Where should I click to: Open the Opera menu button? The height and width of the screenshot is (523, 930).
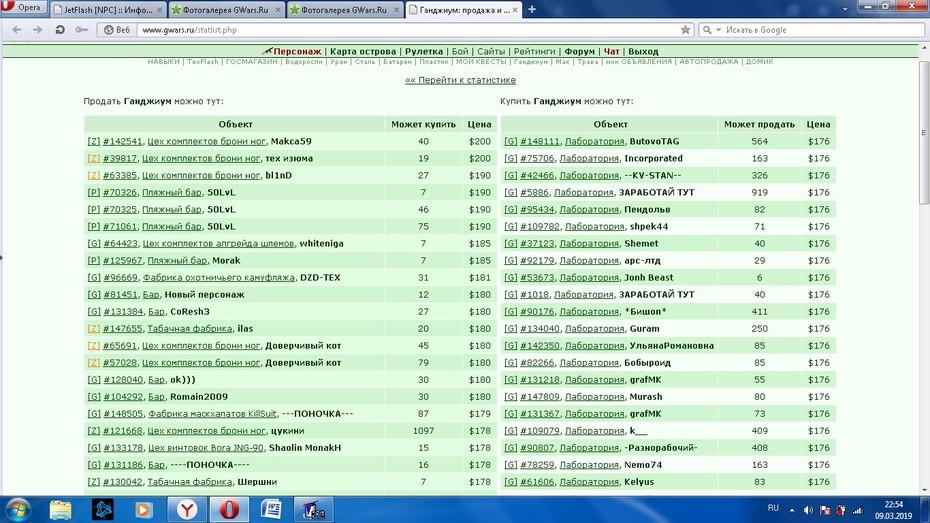pyautogui.click(x=23, y=7)
